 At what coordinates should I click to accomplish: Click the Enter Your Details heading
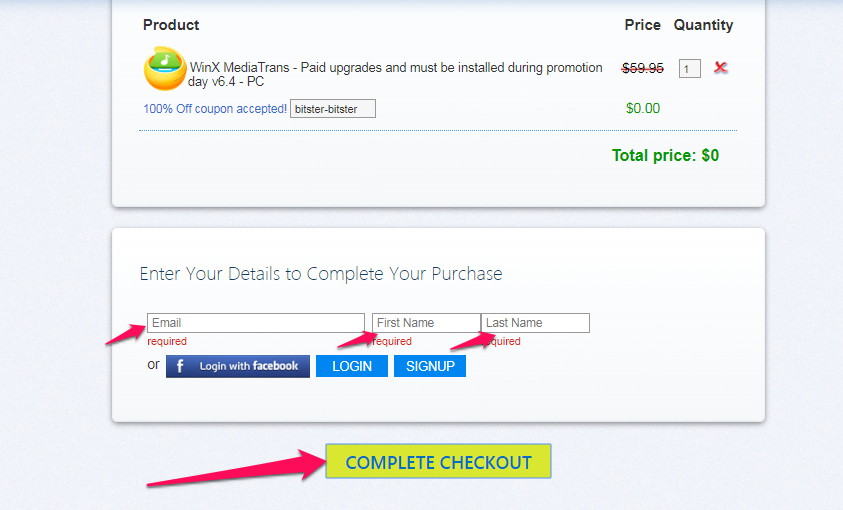[x=321, y=274]
